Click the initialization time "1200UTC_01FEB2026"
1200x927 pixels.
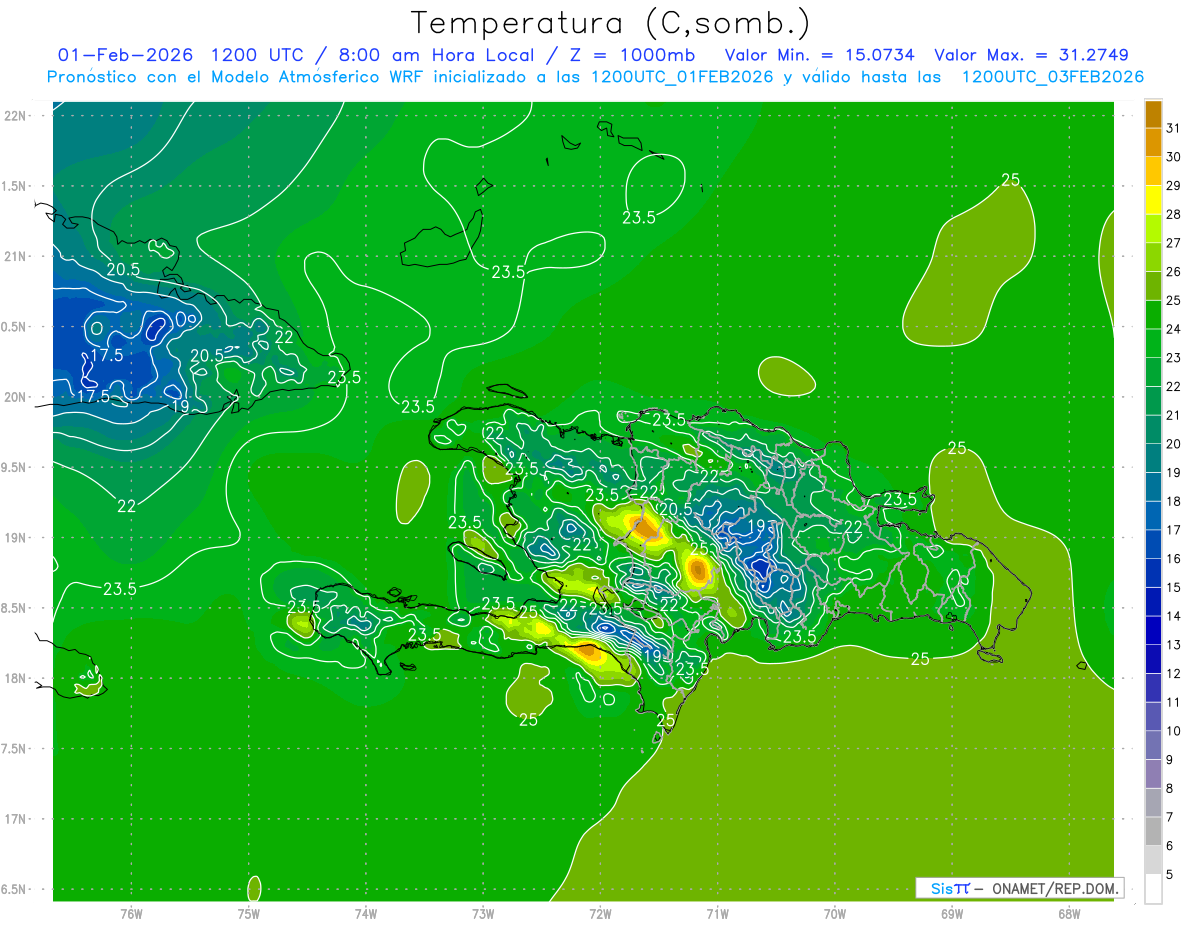point(682,77)
